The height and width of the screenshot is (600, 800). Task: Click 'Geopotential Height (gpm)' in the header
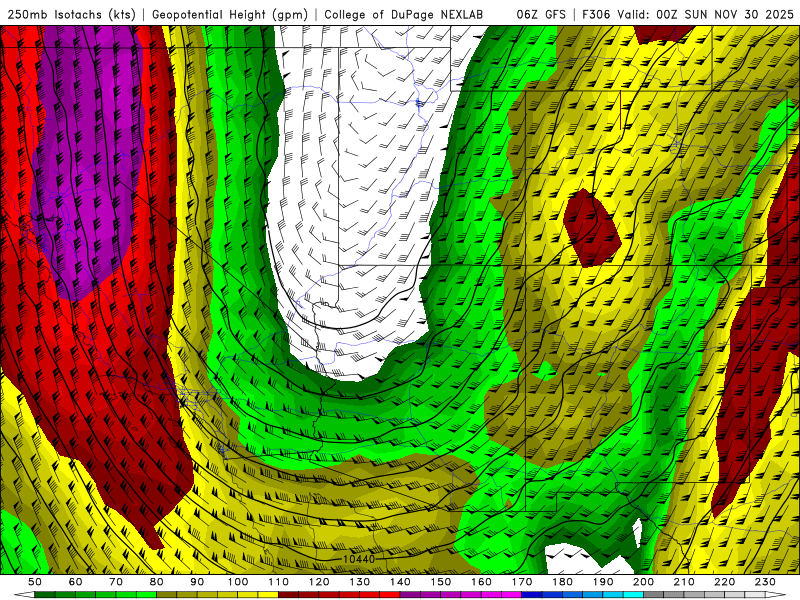[x=230, y=15]
